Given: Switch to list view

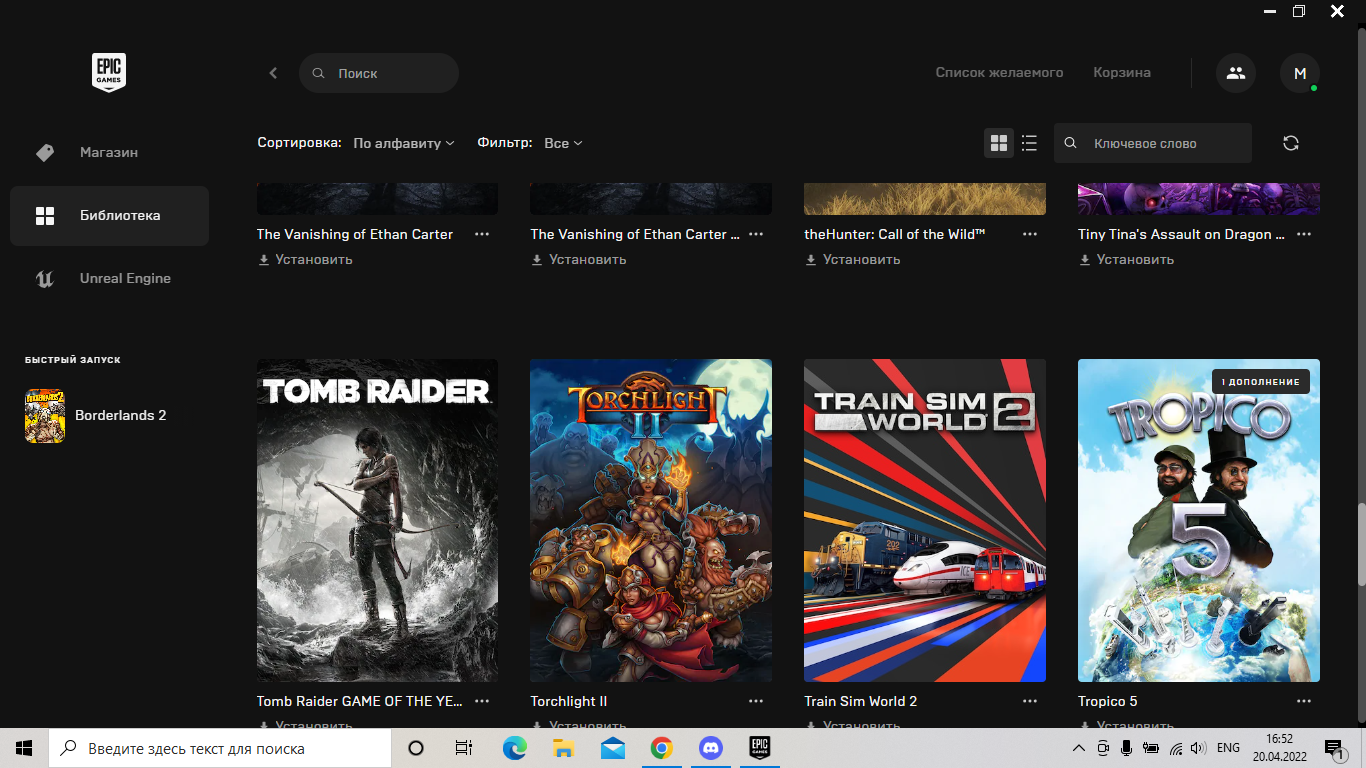Looking at the screenshot, I should point(1029,143).
